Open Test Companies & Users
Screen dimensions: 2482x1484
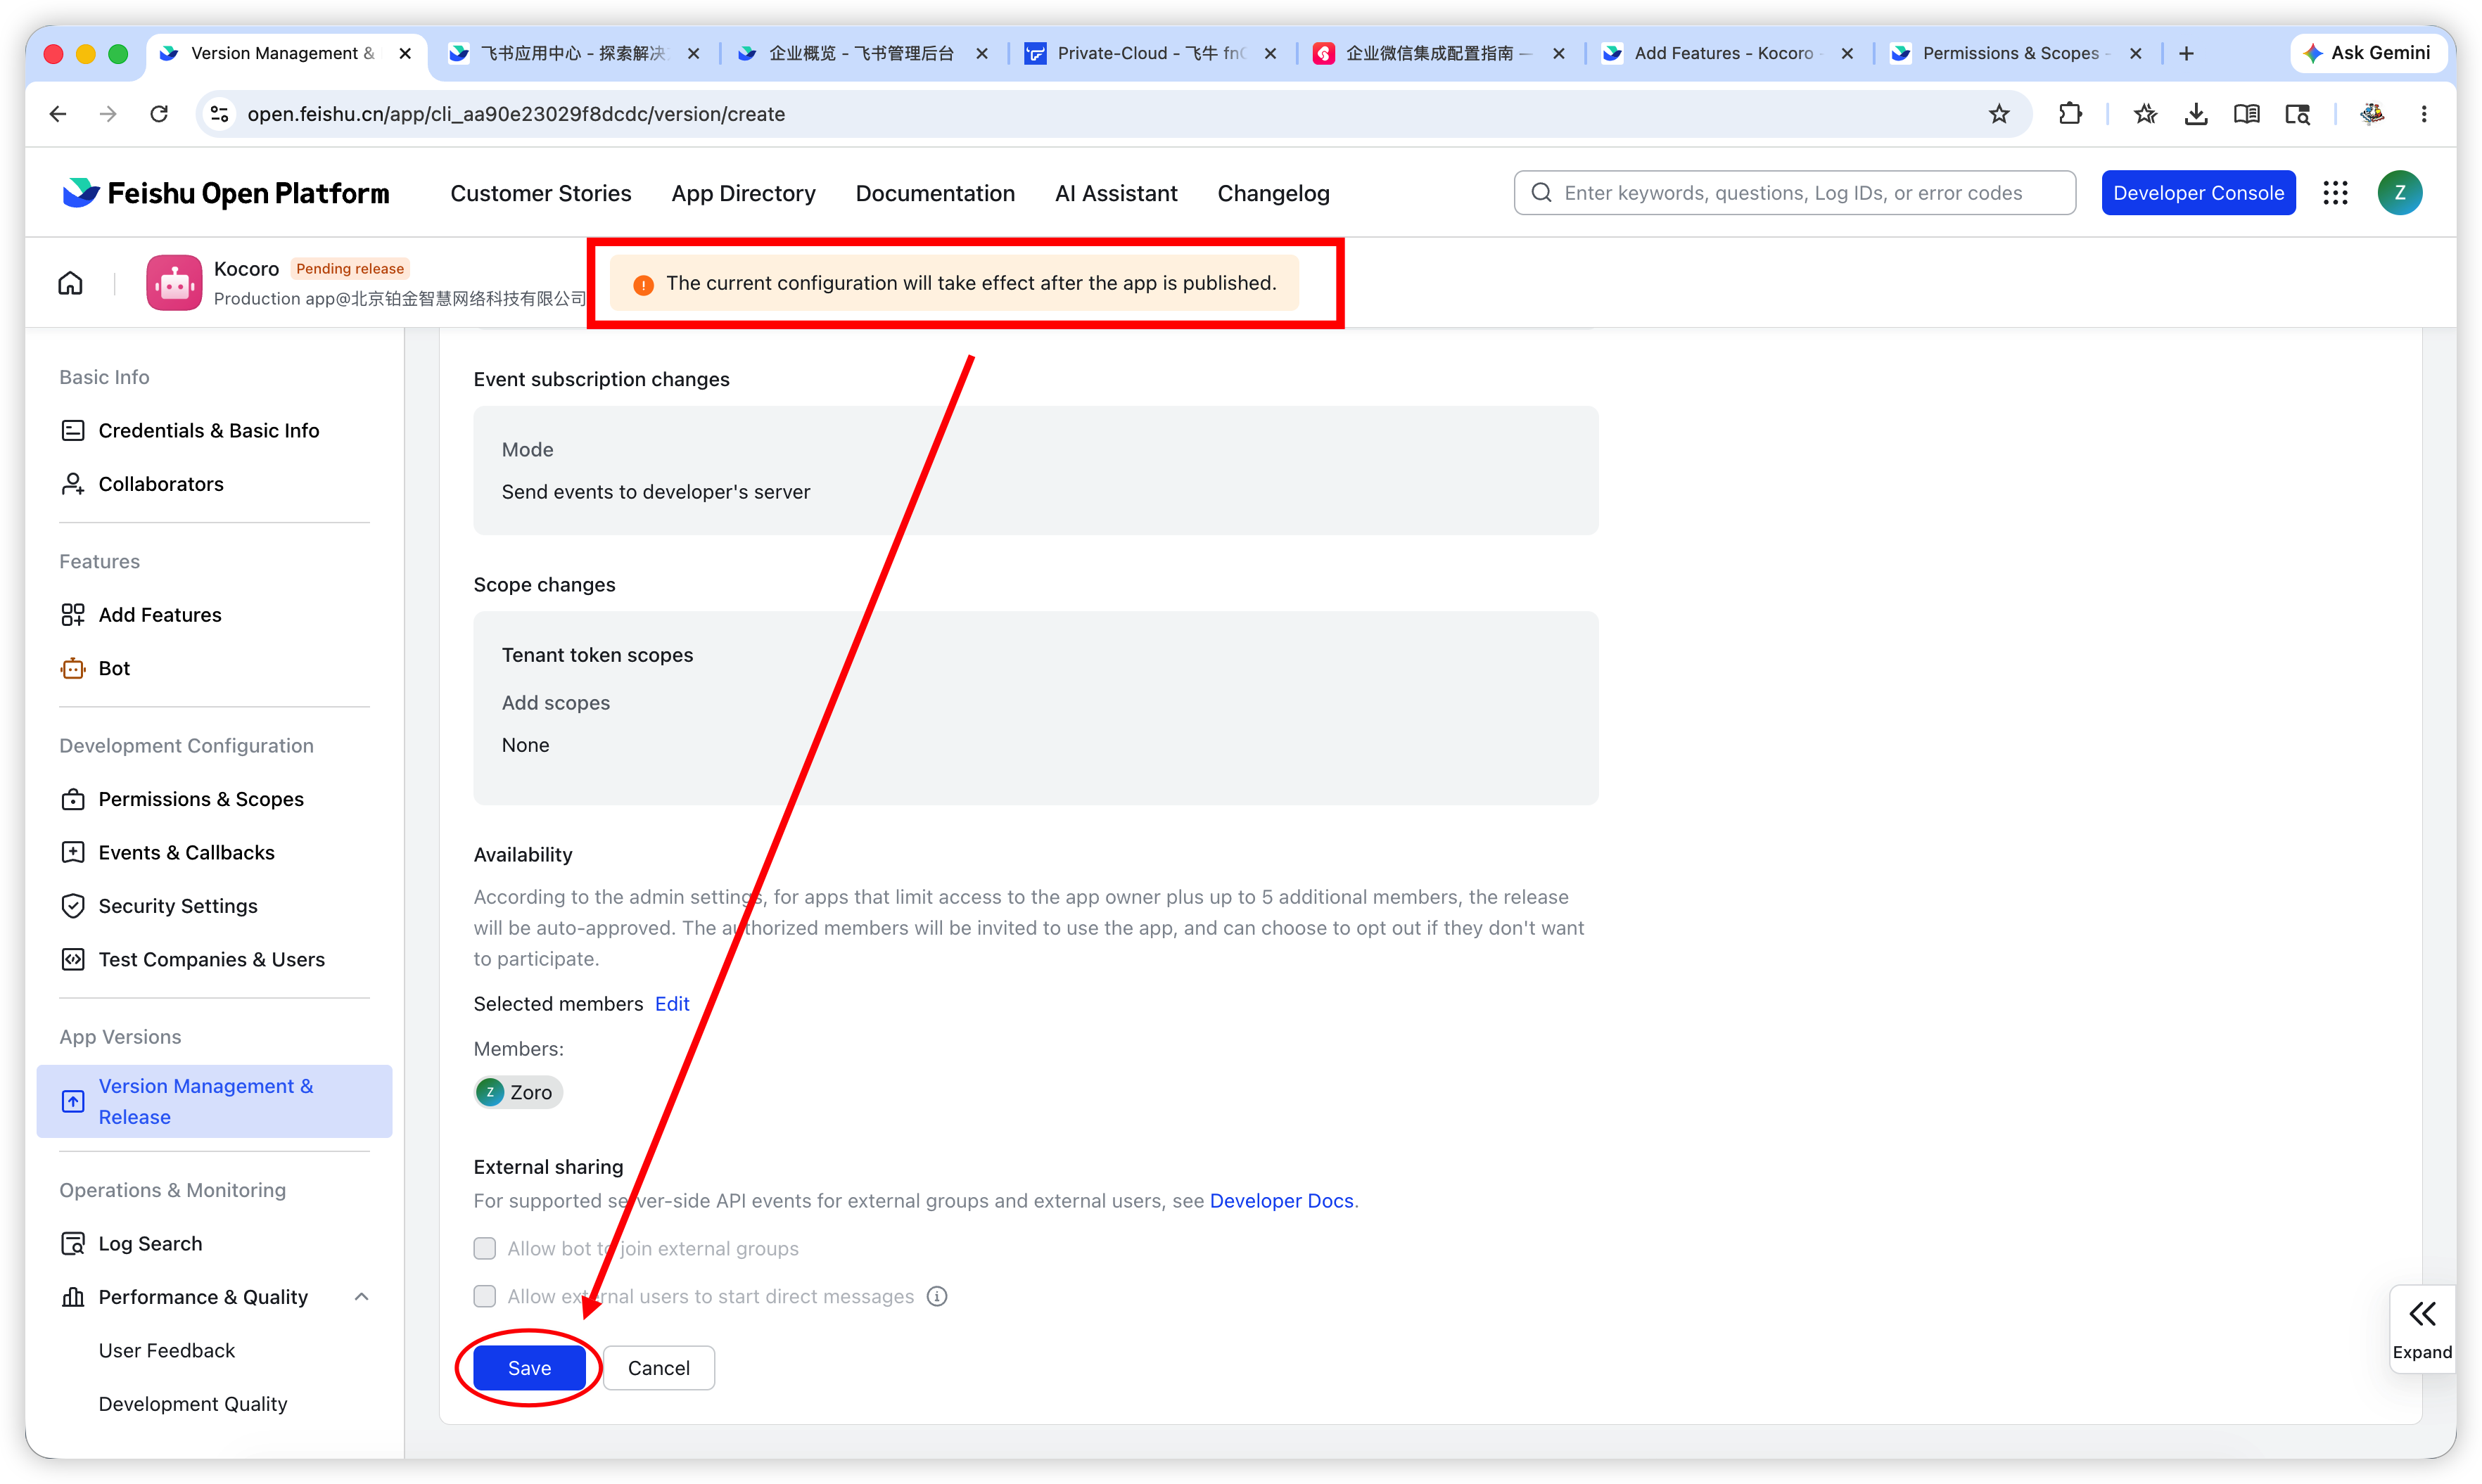pos(211,959)
